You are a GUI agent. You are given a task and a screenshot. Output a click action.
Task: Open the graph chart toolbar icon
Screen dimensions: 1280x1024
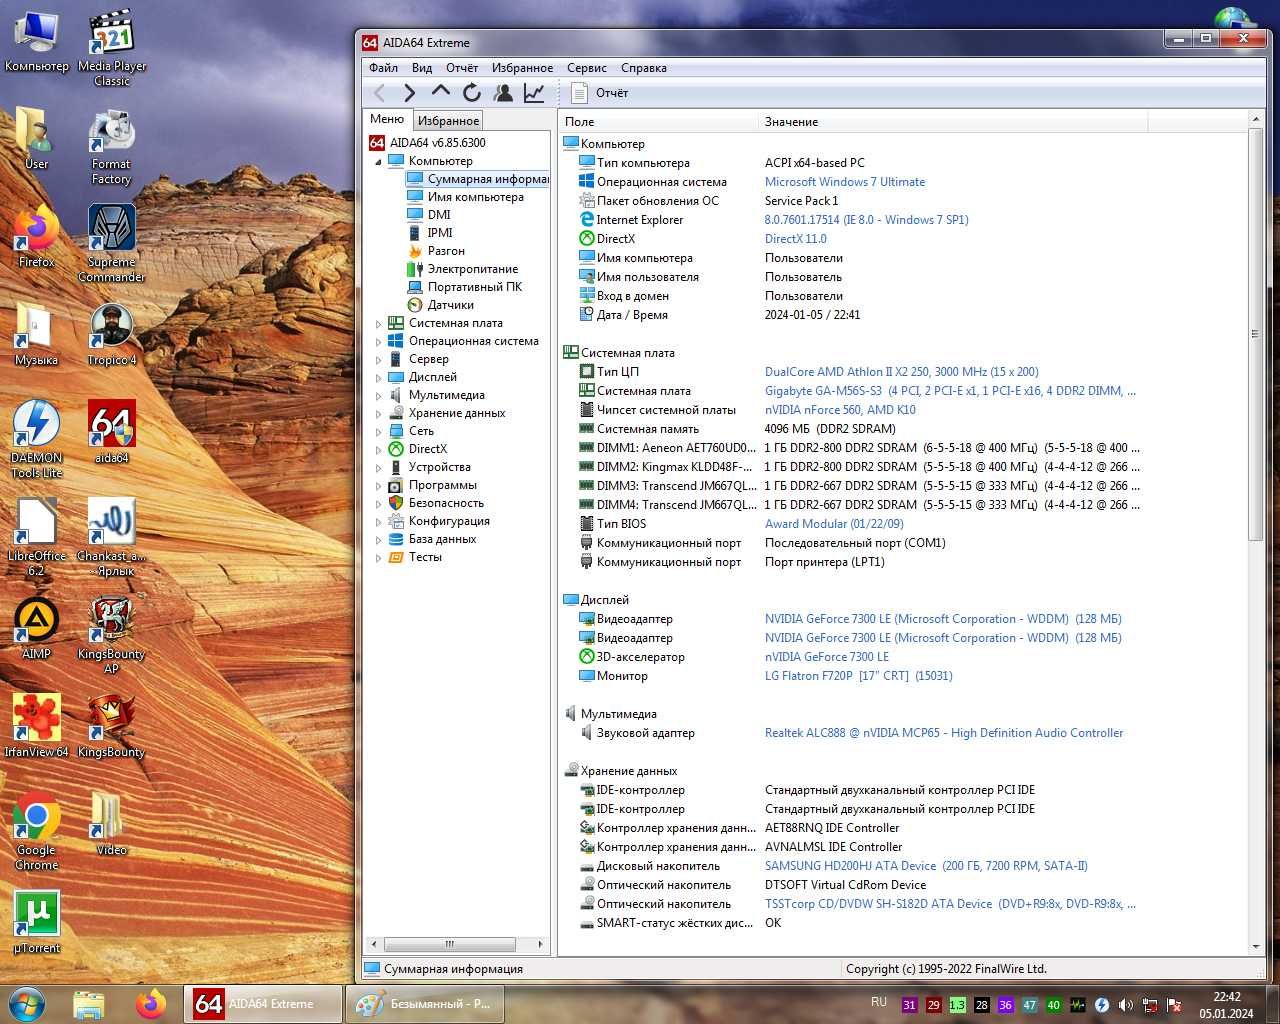tap(534, 93)
